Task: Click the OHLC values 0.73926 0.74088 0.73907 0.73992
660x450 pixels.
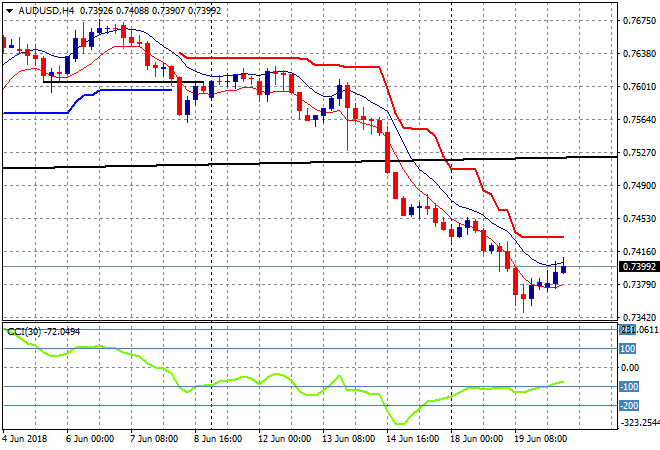Action: click(x=150, y=11)
